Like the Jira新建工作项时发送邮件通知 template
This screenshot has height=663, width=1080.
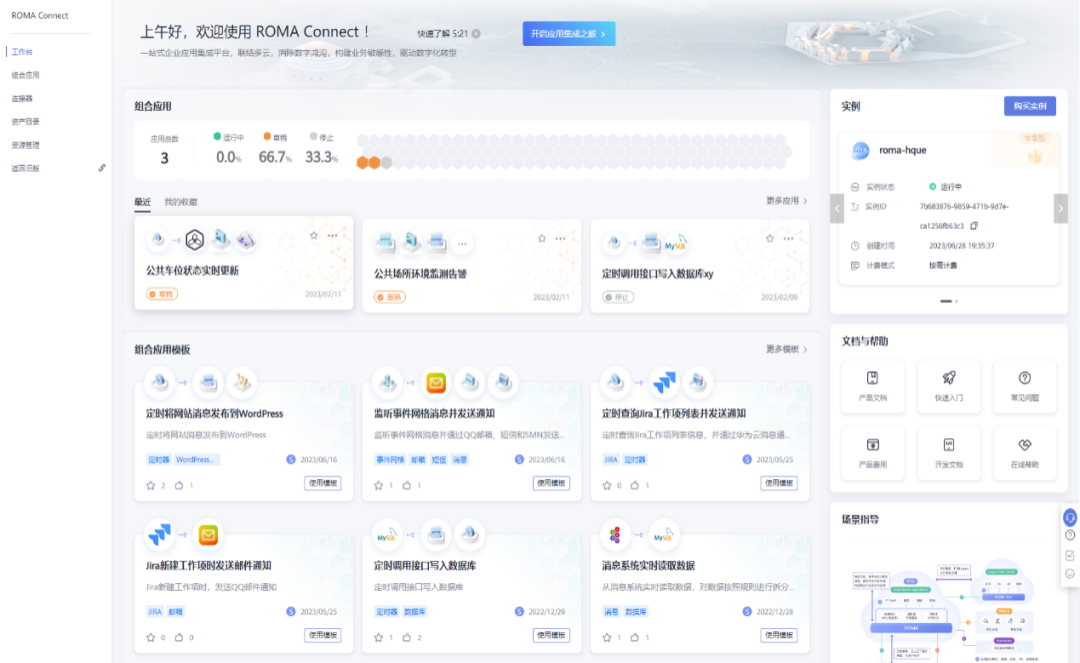point(179,638)
